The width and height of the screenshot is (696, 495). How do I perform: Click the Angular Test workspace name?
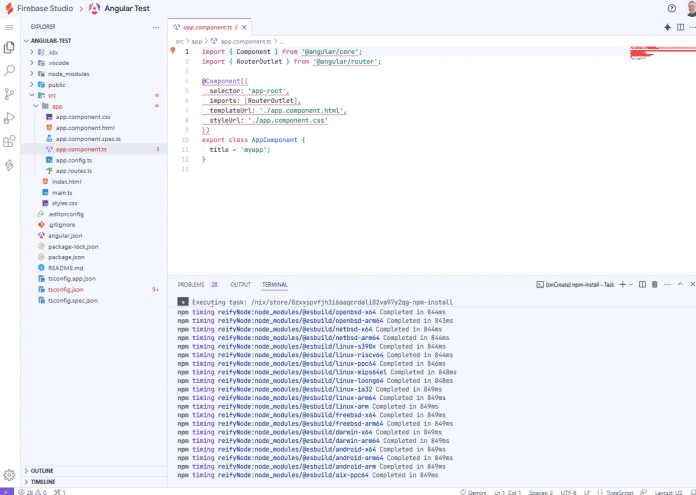[127, 8]
